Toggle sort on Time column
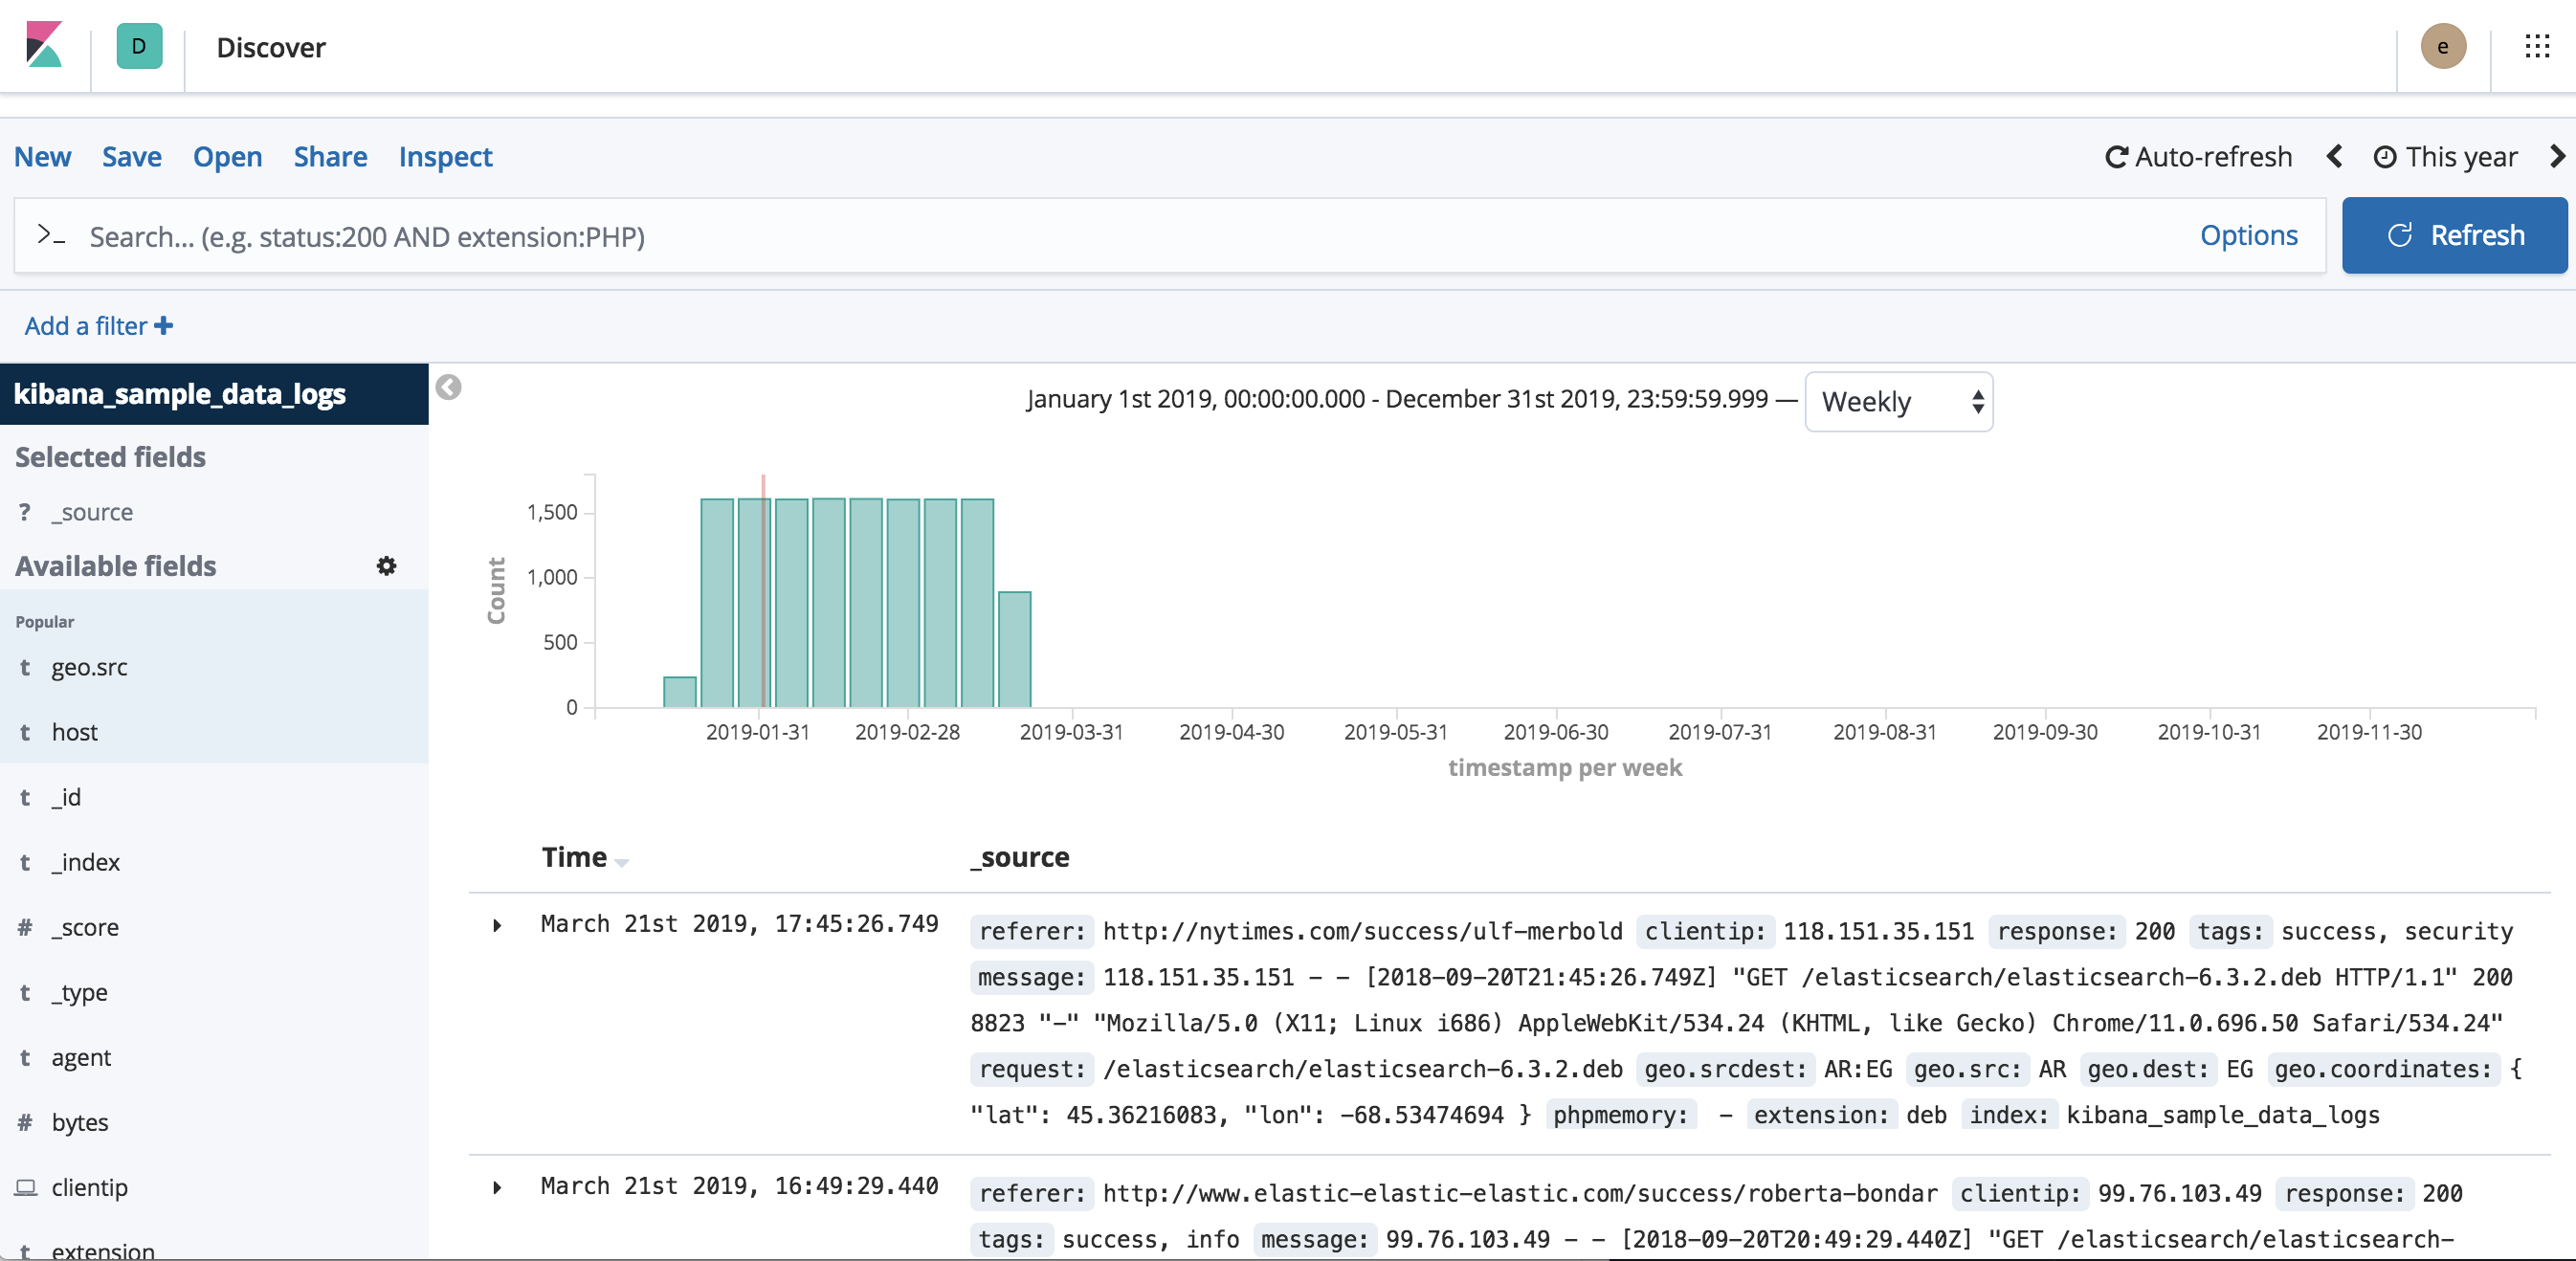The image size is (2576, 1261). point(621,861)
